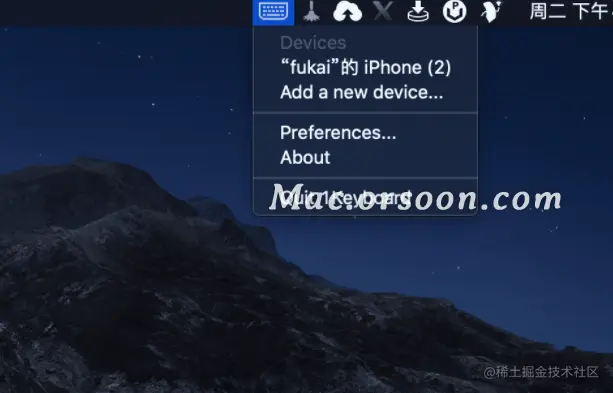The image size is (613, 393).
Task: Choose Add a new device...
Action: click(x=365, y=92)
